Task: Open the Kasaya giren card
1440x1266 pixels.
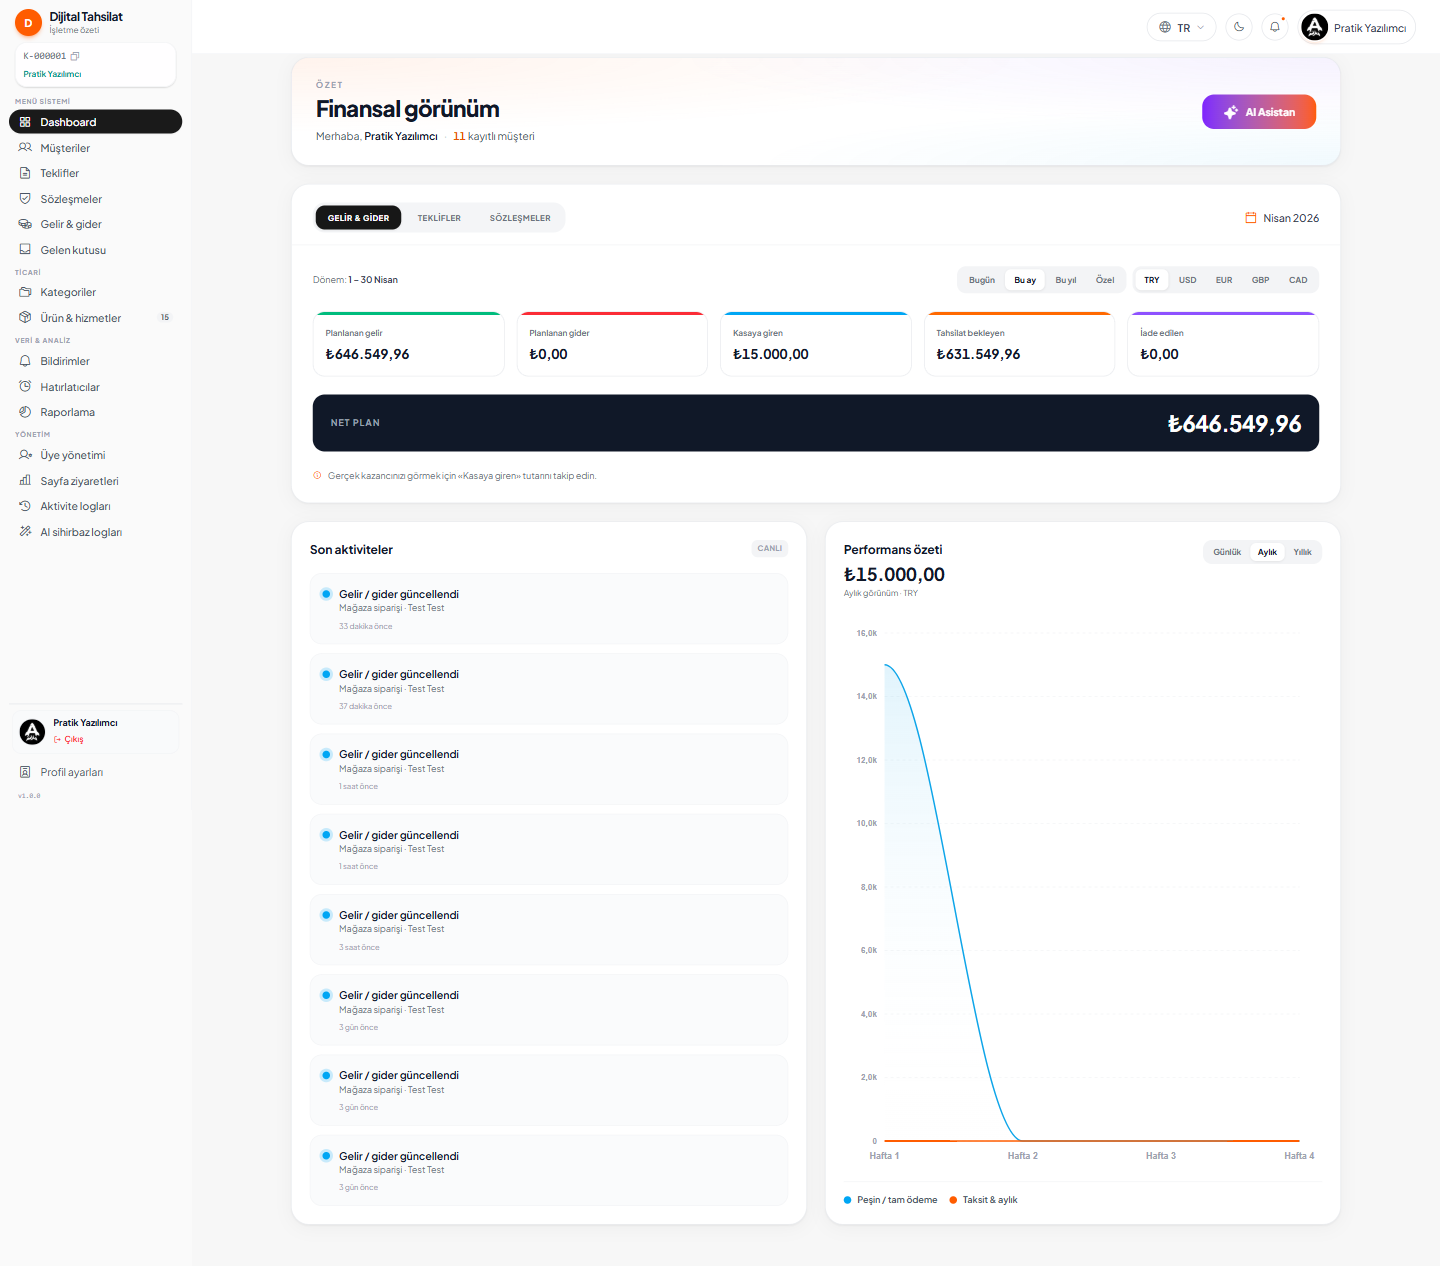Action: pos(816,344)
